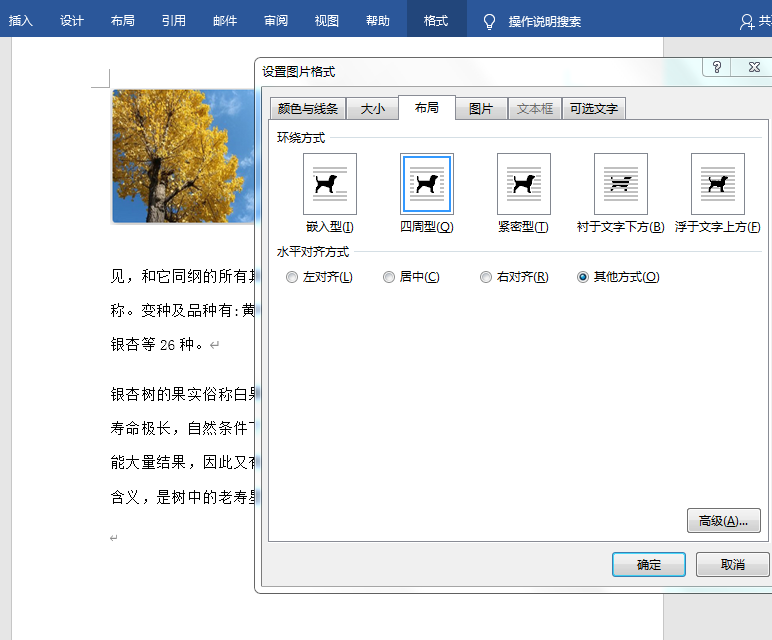Switch to 可选文字 tab
This screenshot has height=640, width=772.
(594, 109)
